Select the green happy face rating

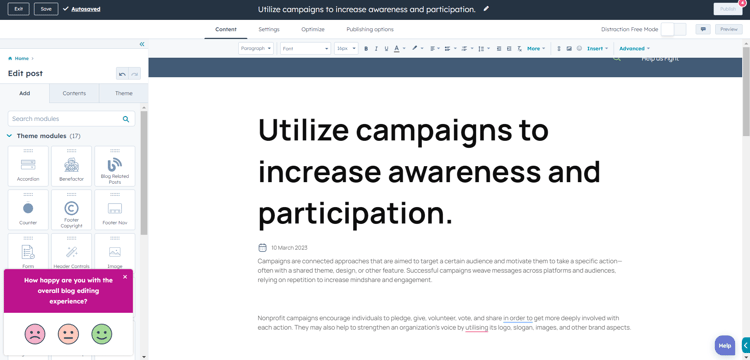coord(101,334)
